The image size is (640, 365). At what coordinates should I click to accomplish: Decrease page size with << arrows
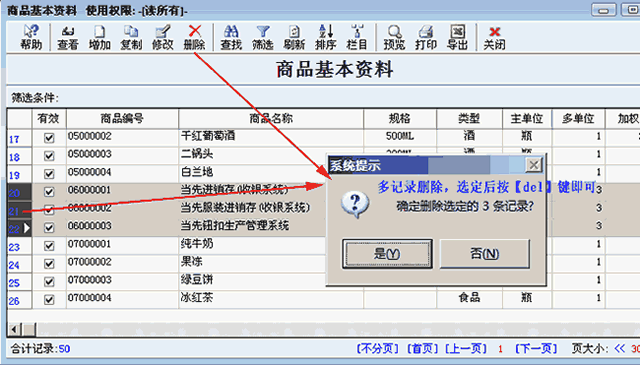pyautogui.click(x=620, y=348)
